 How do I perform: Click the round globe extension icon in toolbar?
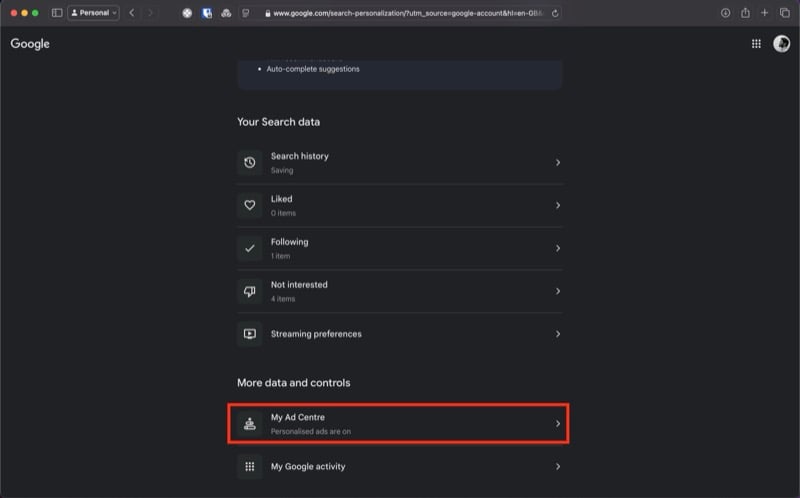pos(187,13)
